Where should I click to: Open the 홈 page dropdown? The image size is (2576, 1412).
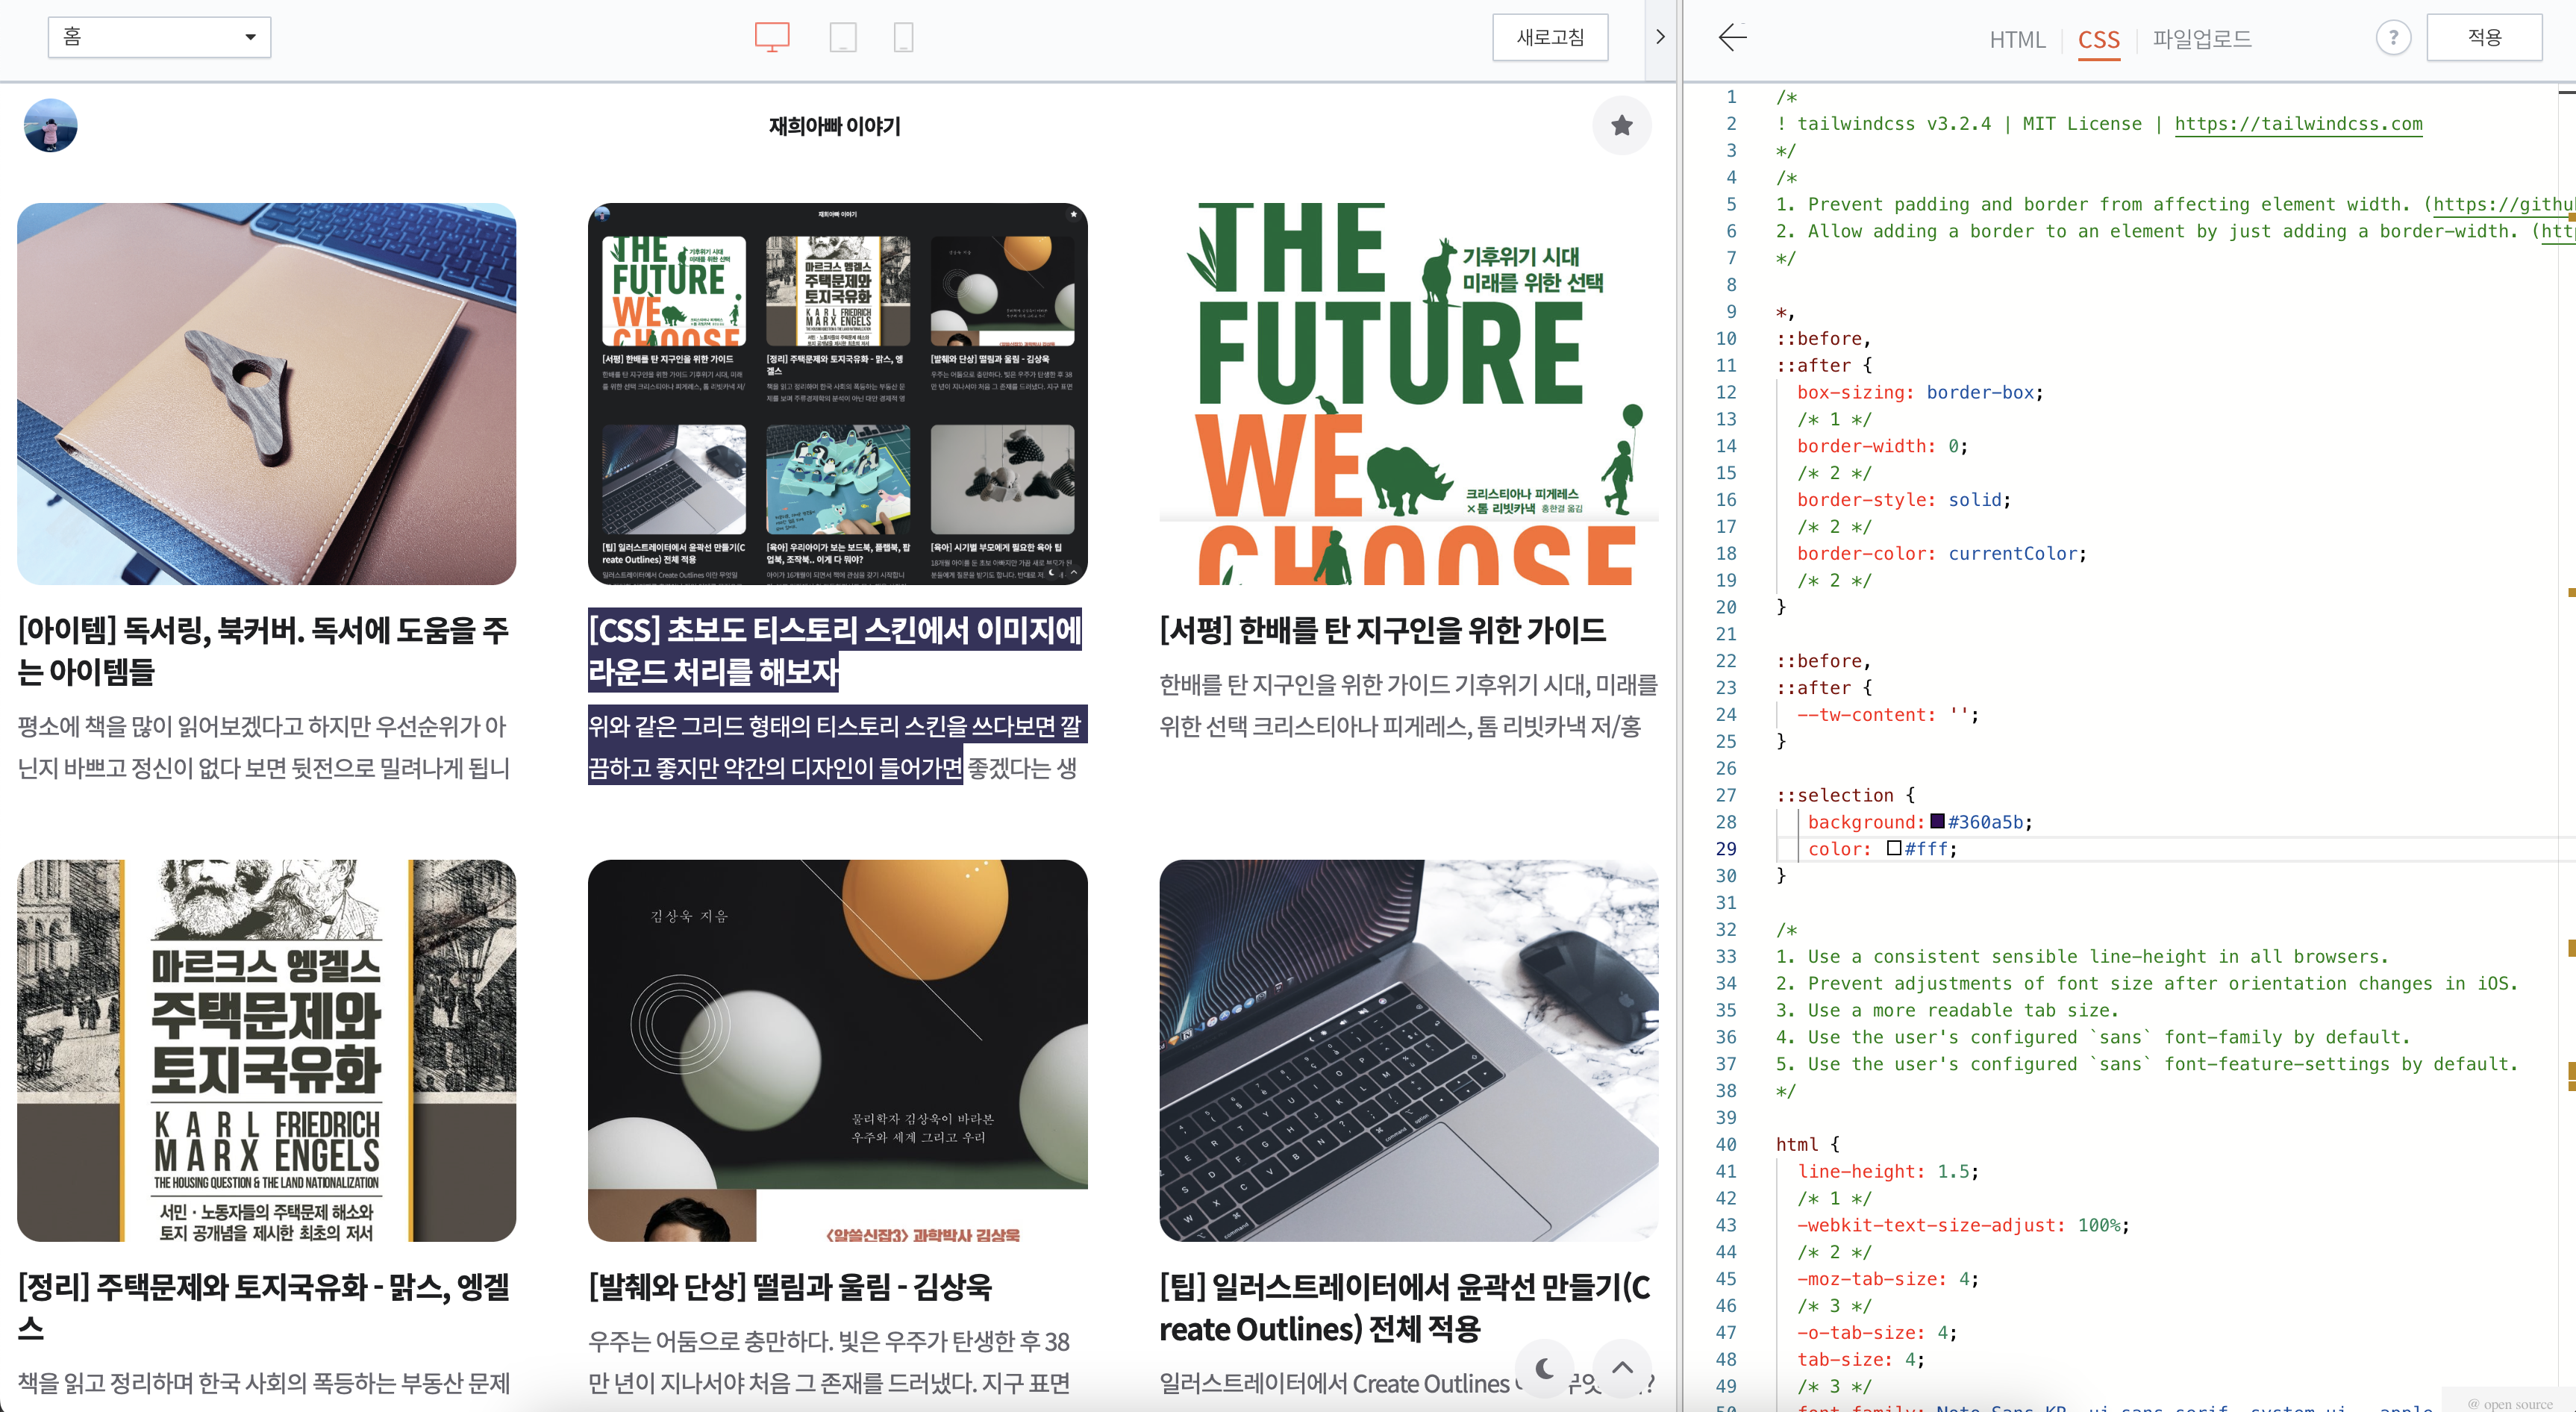(x=160, y=37)
